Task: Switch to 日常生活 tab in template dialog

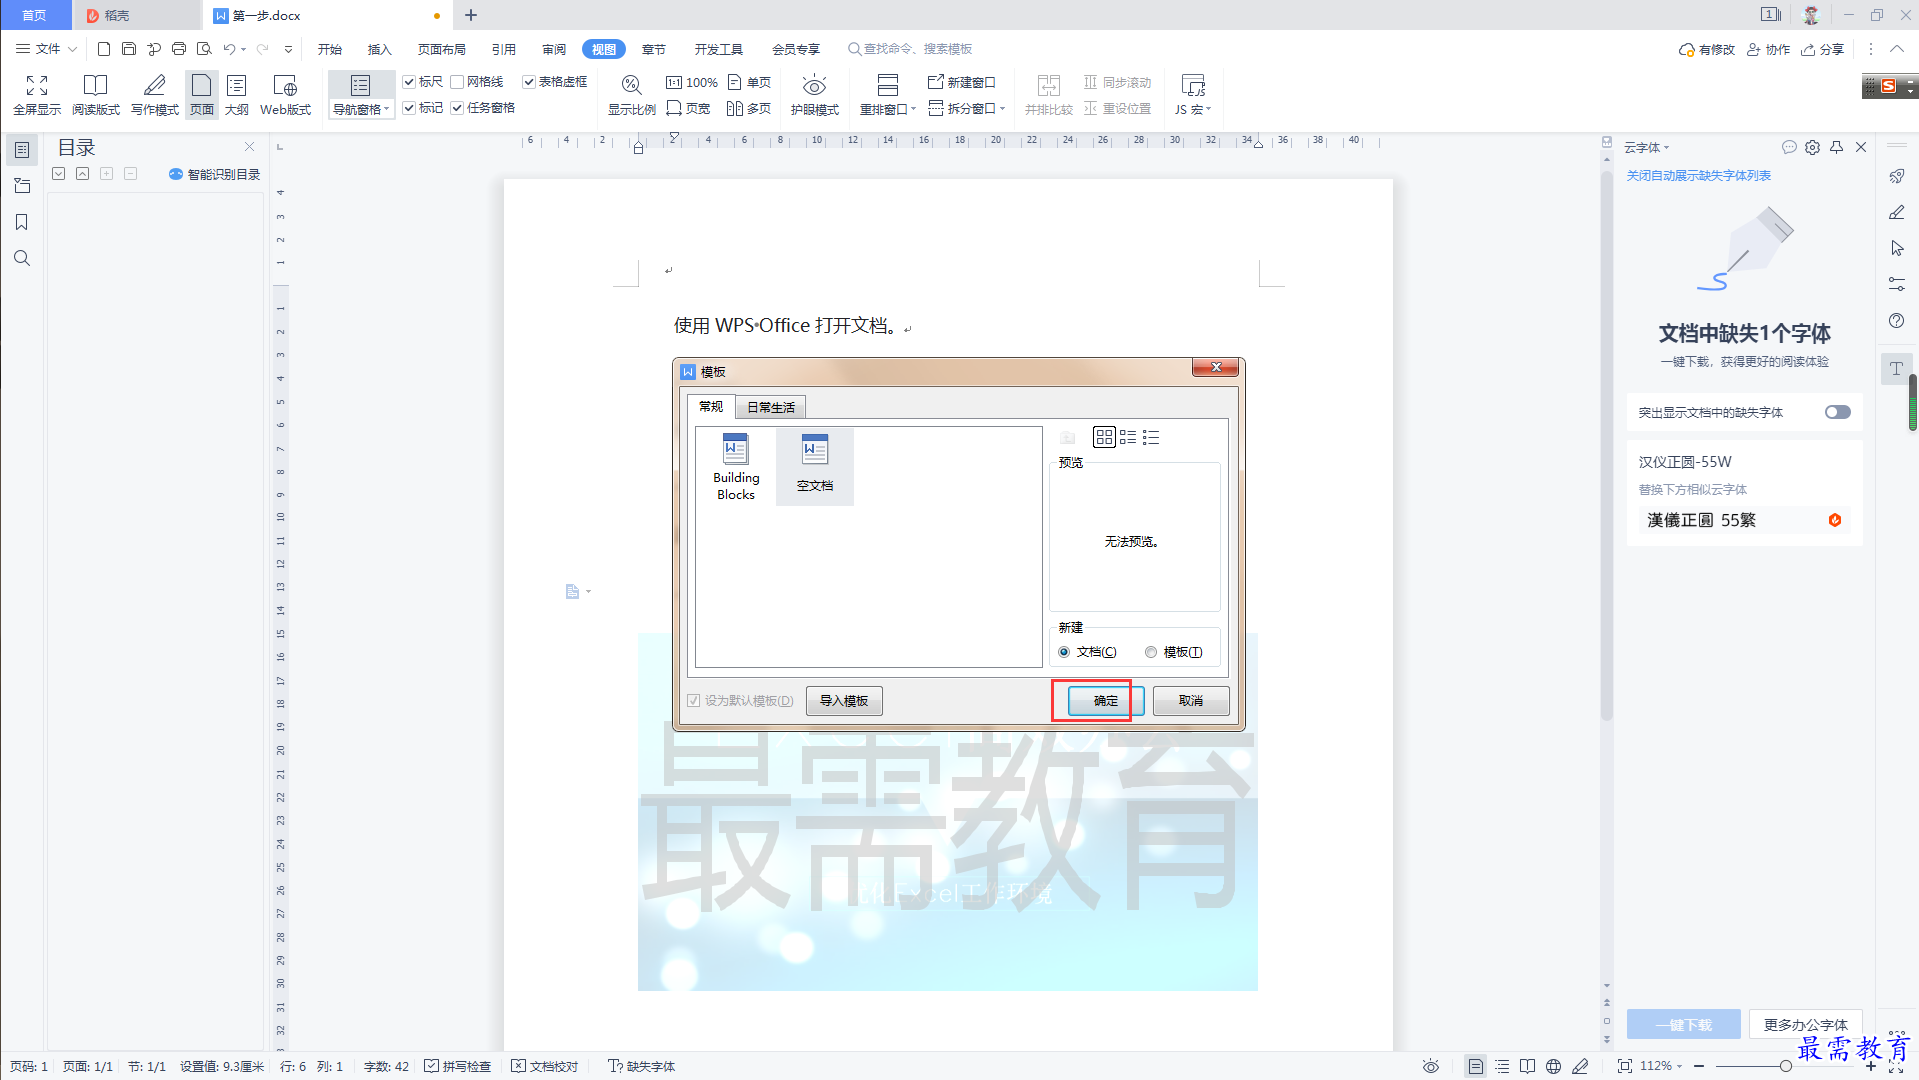Action: 770,407
